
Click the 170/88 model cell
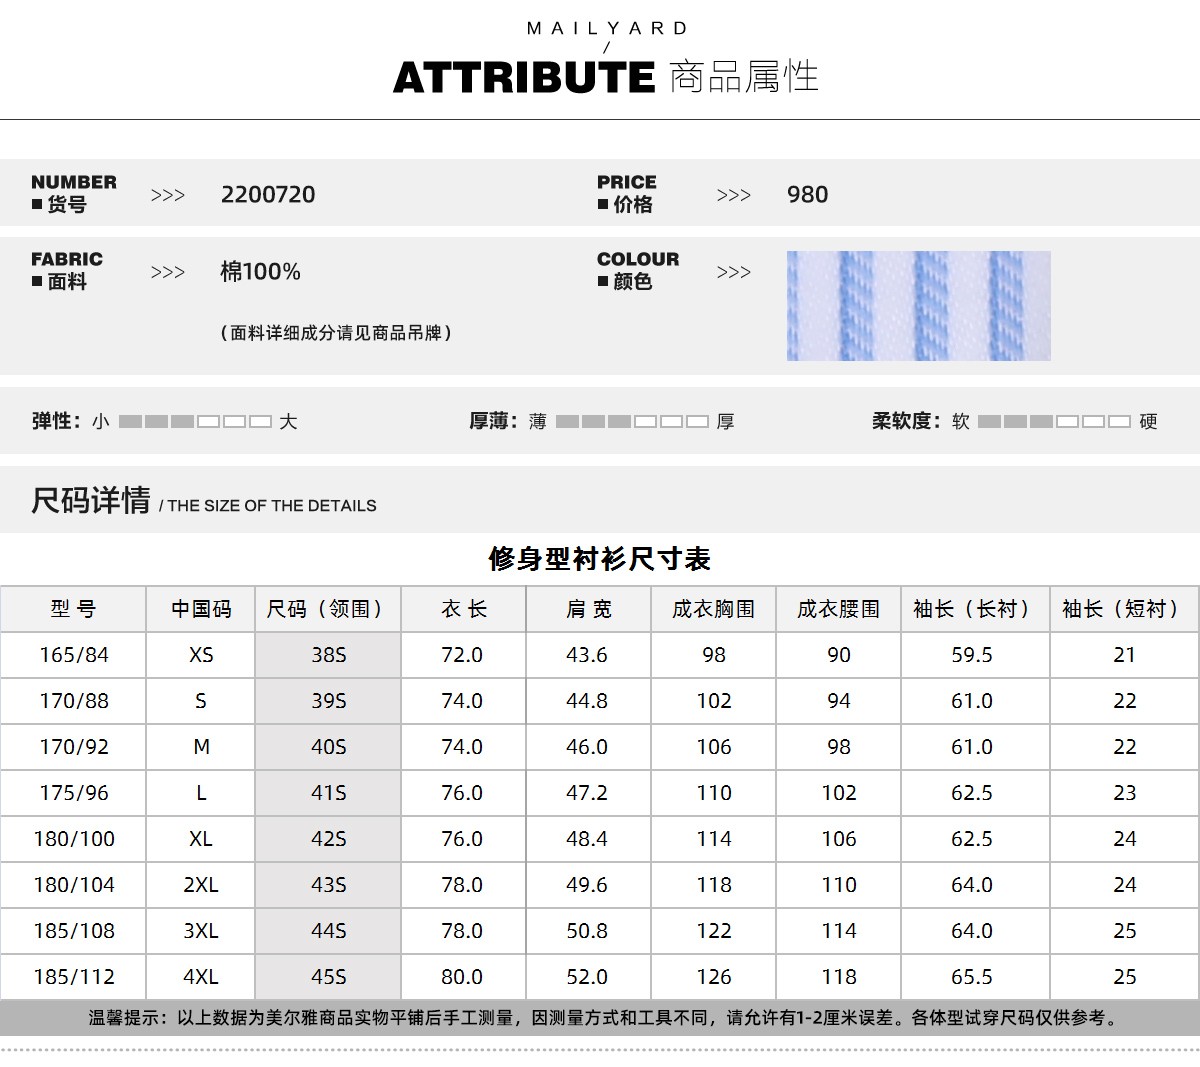74,701
